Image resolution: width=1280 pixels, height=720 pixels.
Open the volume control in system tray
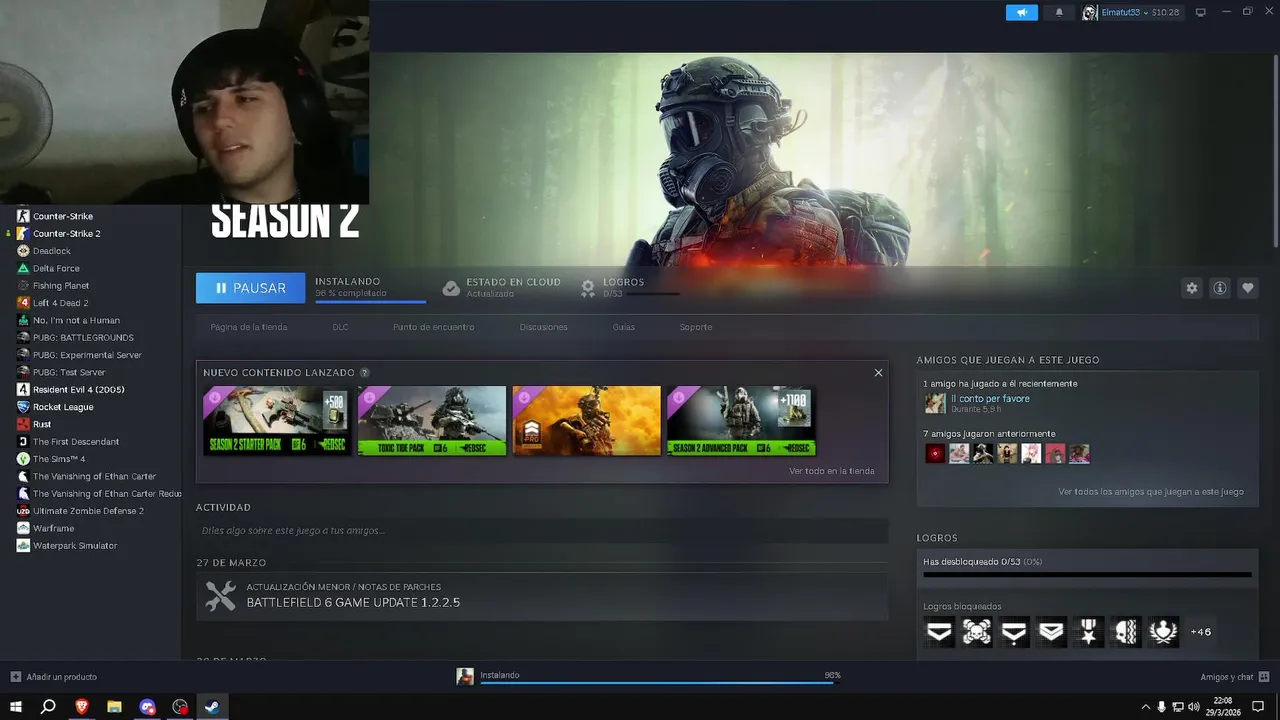click(x=1193, y=707)
